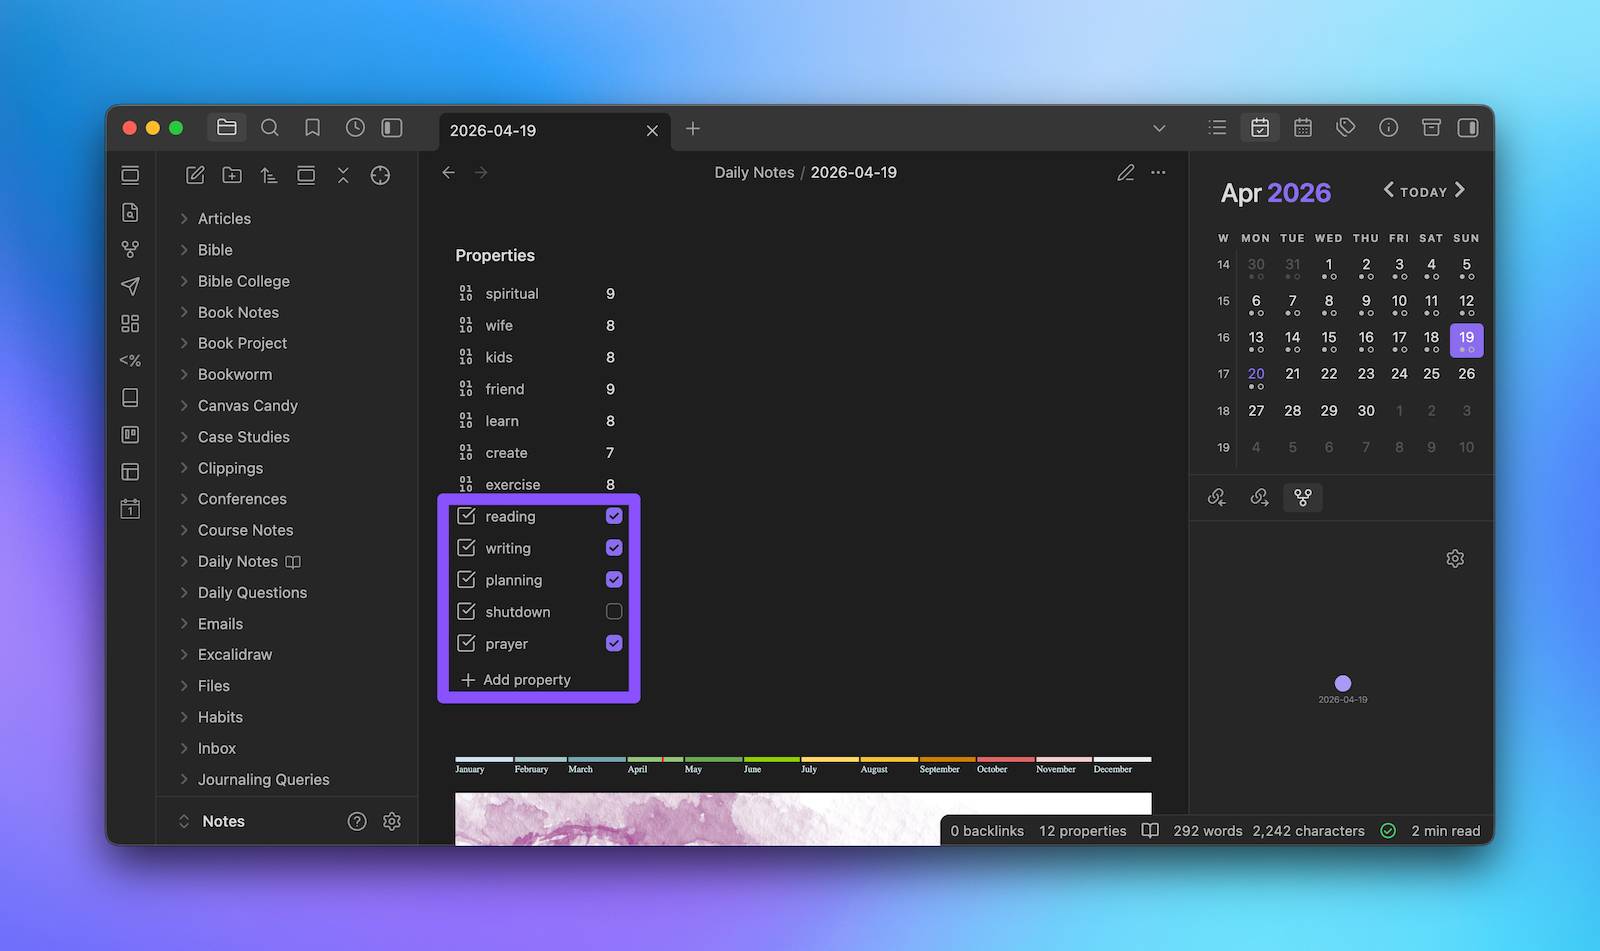Open the tab list dropdown chevron

tap(1159, 128)
